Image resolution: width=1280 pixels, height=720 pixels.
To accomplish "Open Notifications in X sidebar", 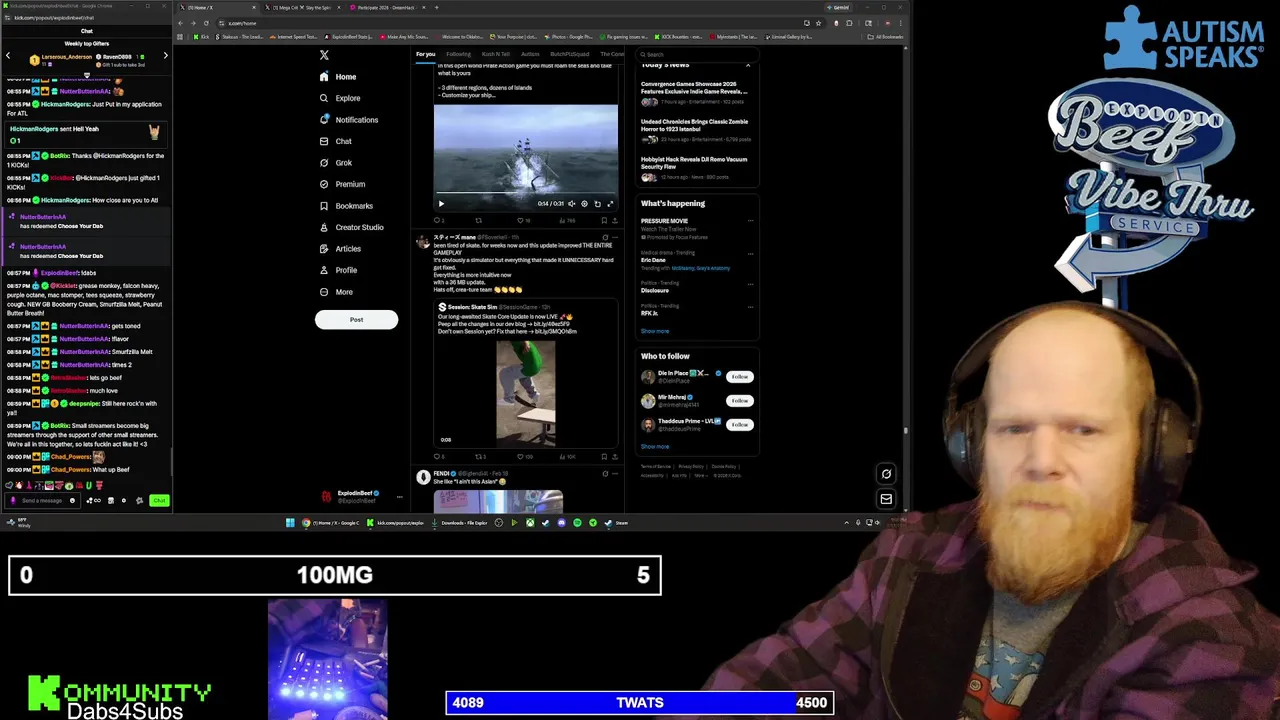I will coord(349,120).
